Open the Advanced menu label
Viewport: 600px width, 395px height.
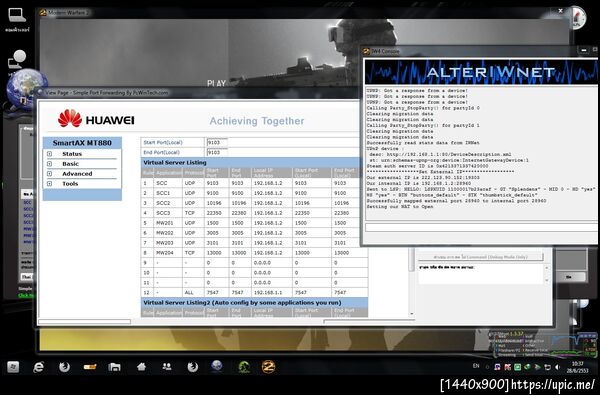[77, 174]
